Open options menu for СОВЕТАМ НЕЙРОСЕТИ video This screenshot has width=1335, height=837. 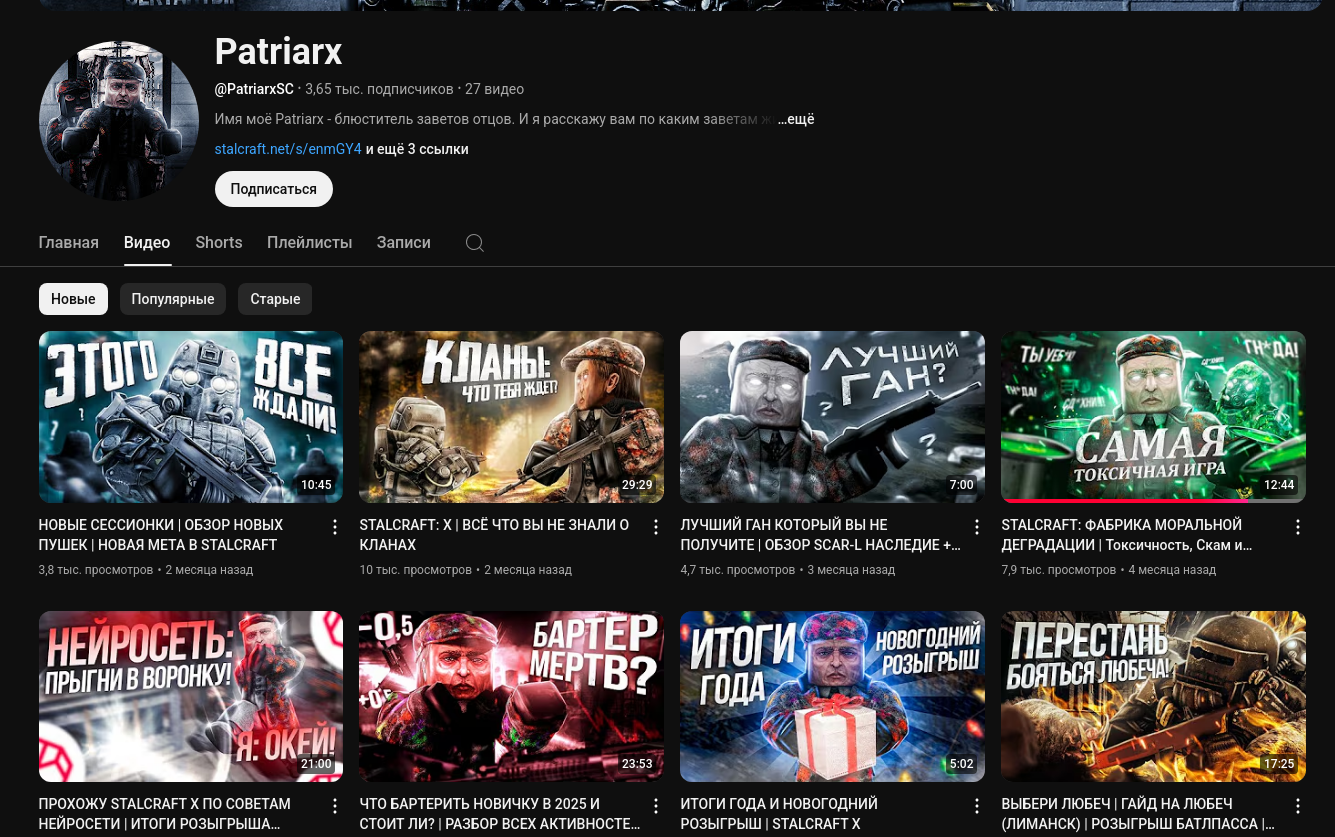pyautogui.click(x=335, y=806)
